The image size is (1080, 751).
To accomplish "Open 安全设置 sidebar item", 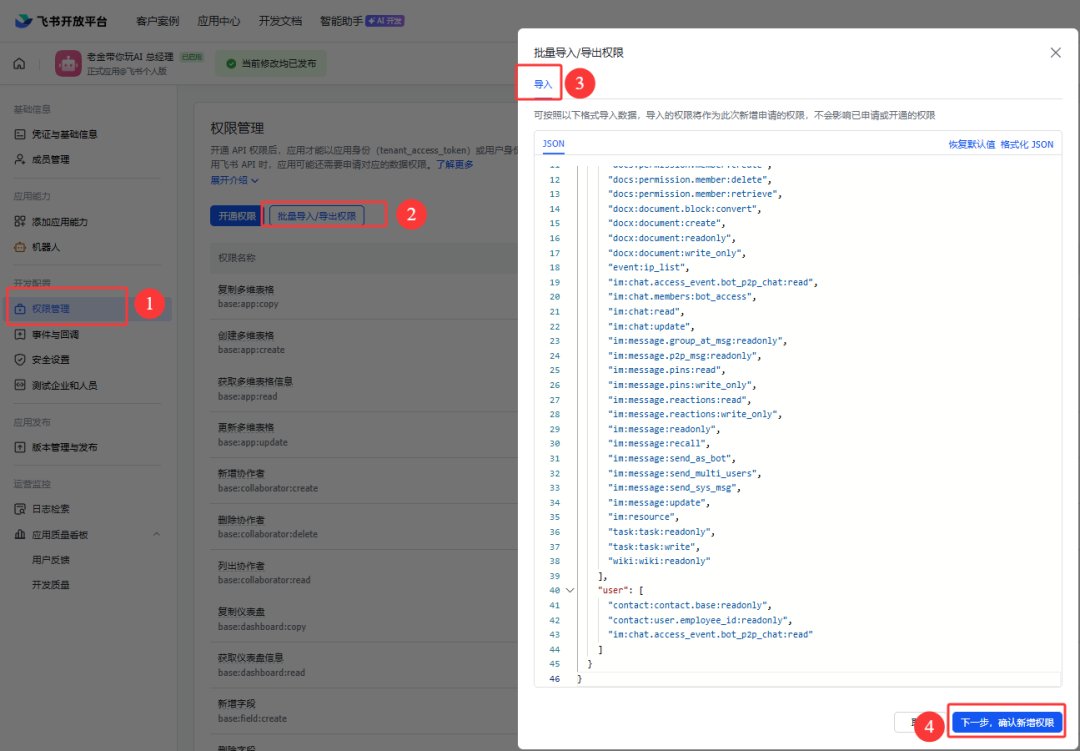I will point(50,360).
